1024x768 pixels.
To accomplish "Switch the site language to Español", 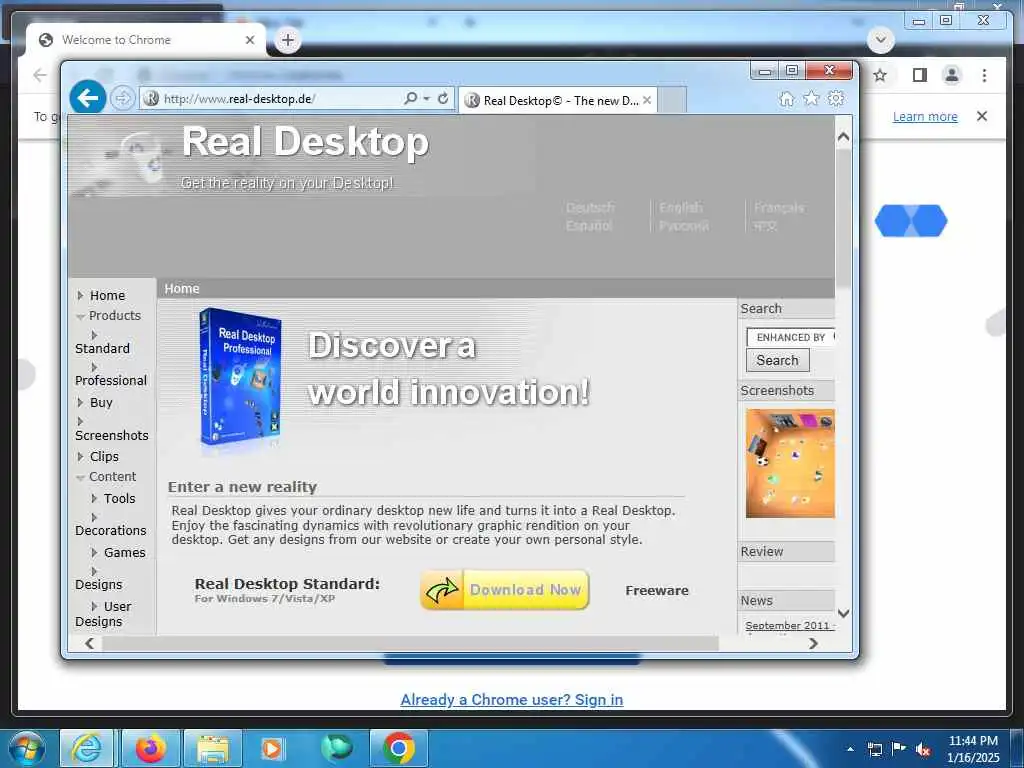I will (x=589, y=225).
